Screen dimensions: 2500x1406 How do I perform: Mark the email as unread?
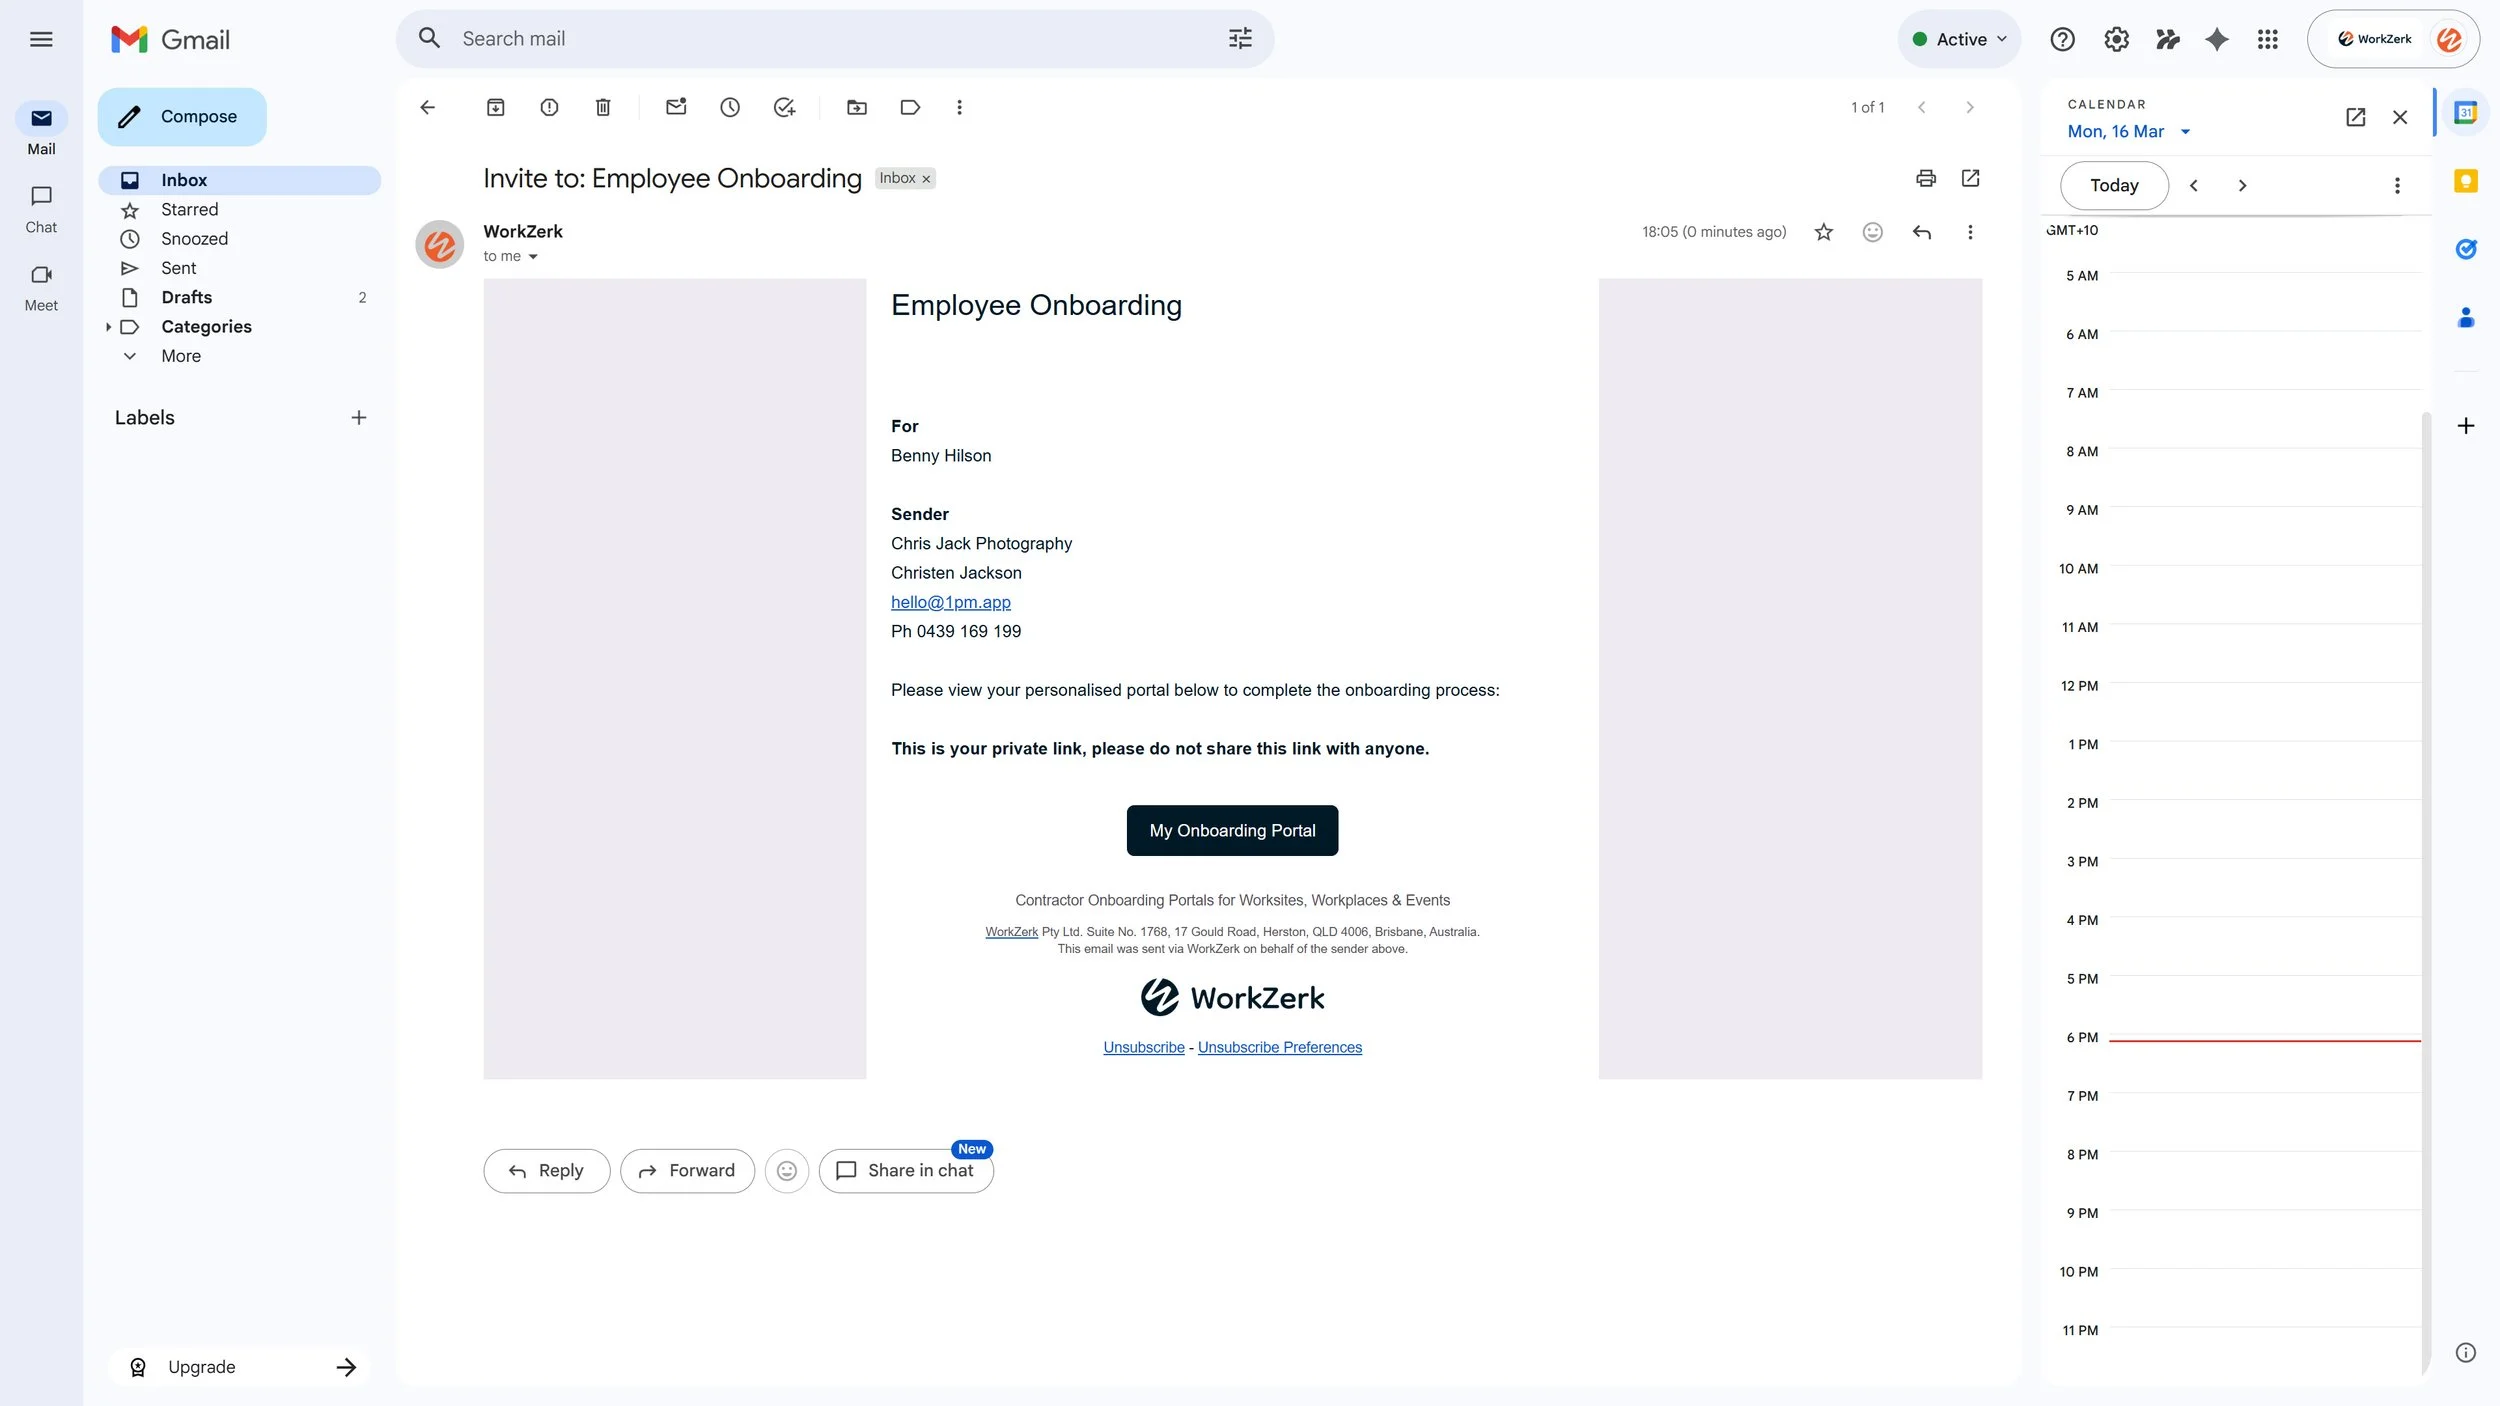point(676,107)
